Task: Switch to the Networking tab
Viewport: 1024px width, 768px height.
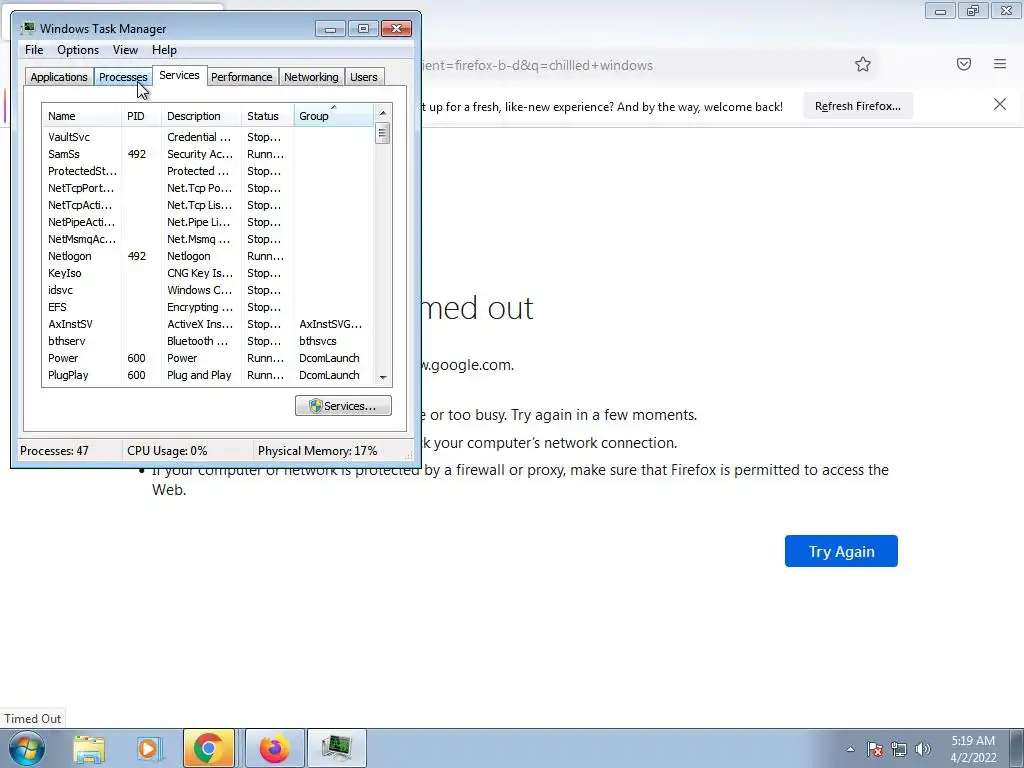Action: (311, 76)
